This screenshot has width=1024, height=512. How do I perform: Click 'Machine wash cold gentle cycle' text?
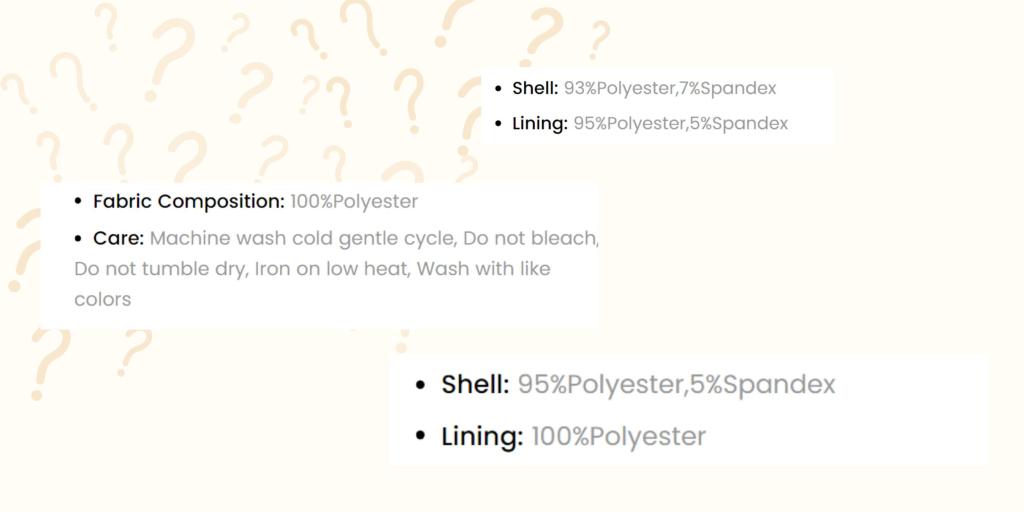(x=302, y=239)
